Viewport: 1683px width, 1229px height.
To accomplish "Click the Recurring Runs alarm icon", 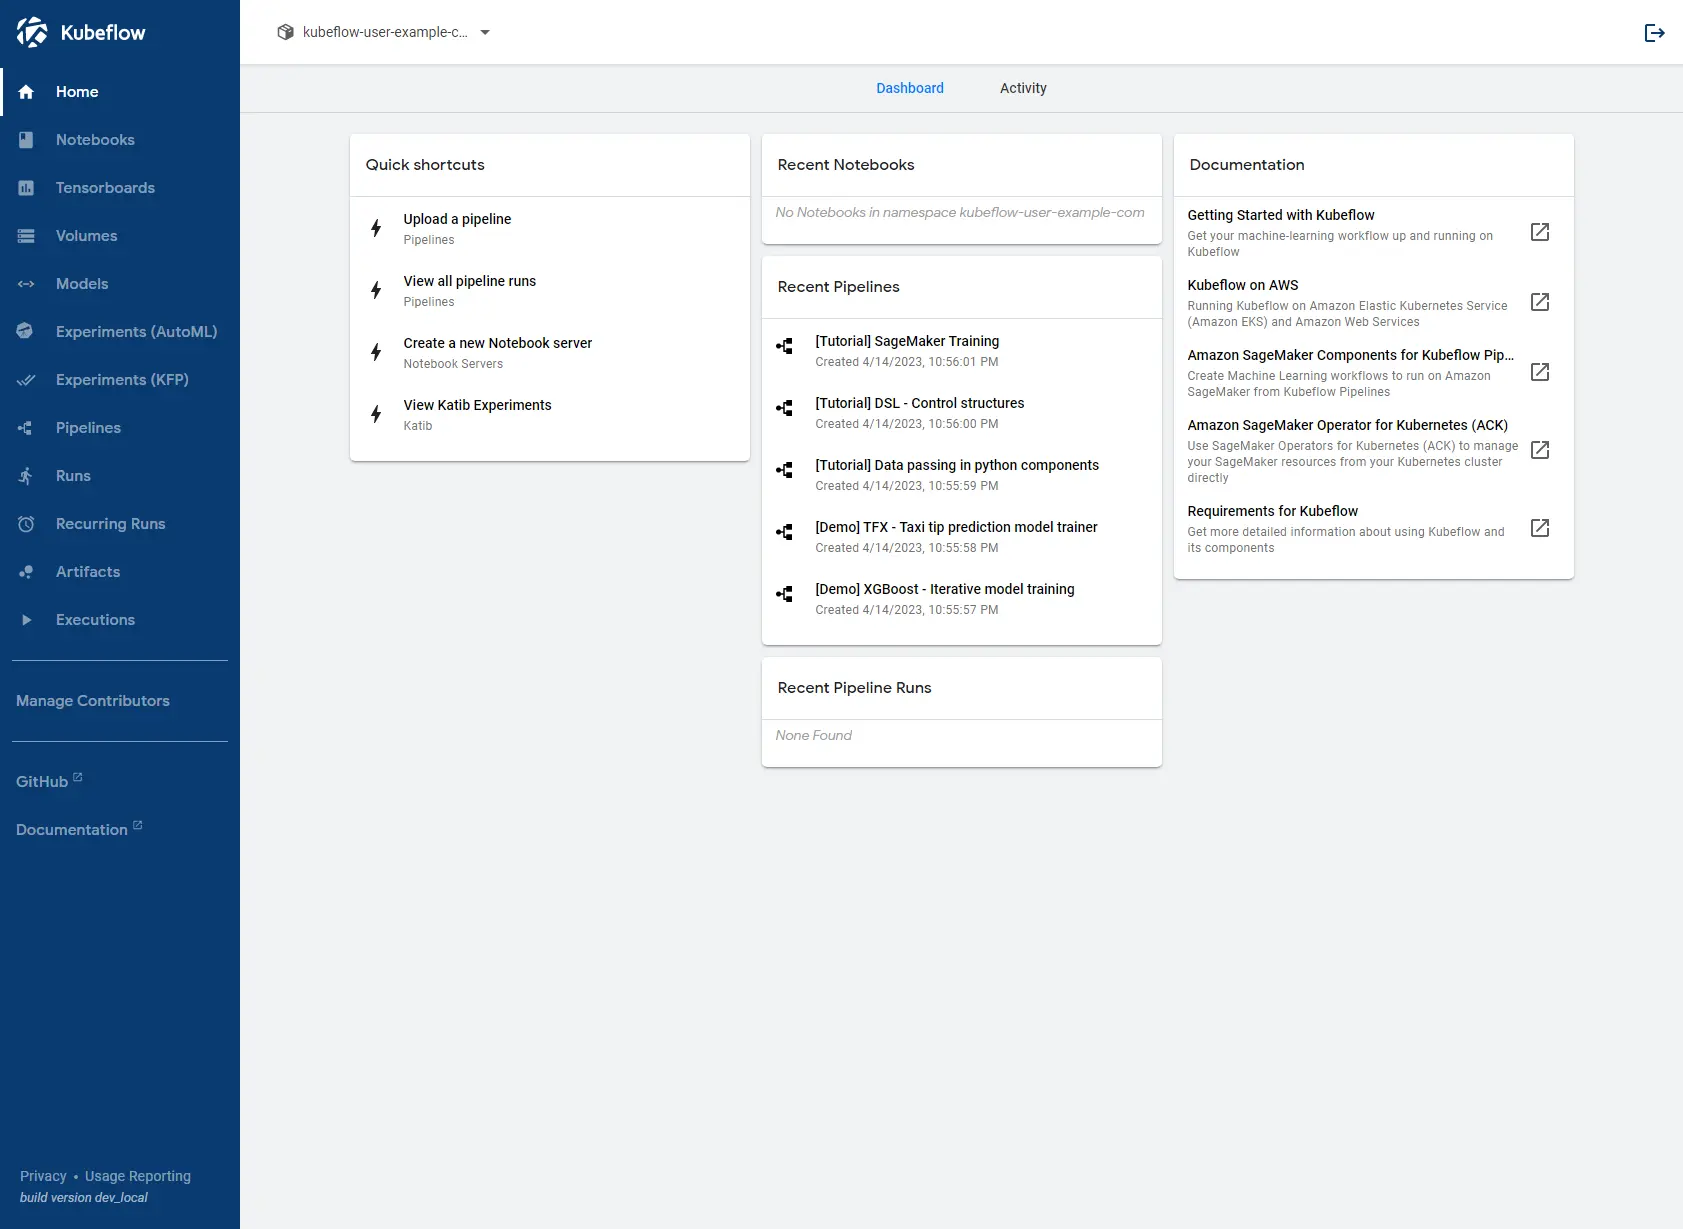I will click(x=26, y=524).
